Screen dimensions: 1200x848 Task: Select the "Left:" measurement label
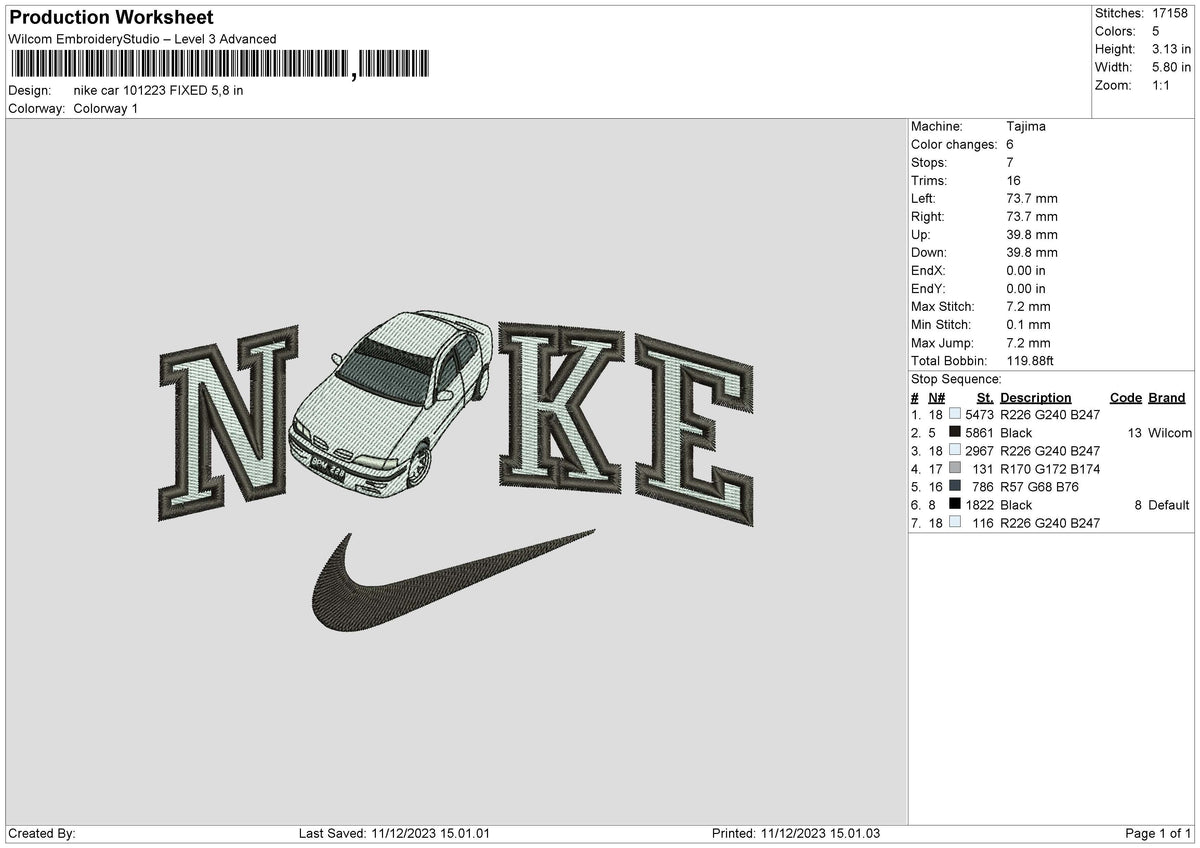[924, 199]
